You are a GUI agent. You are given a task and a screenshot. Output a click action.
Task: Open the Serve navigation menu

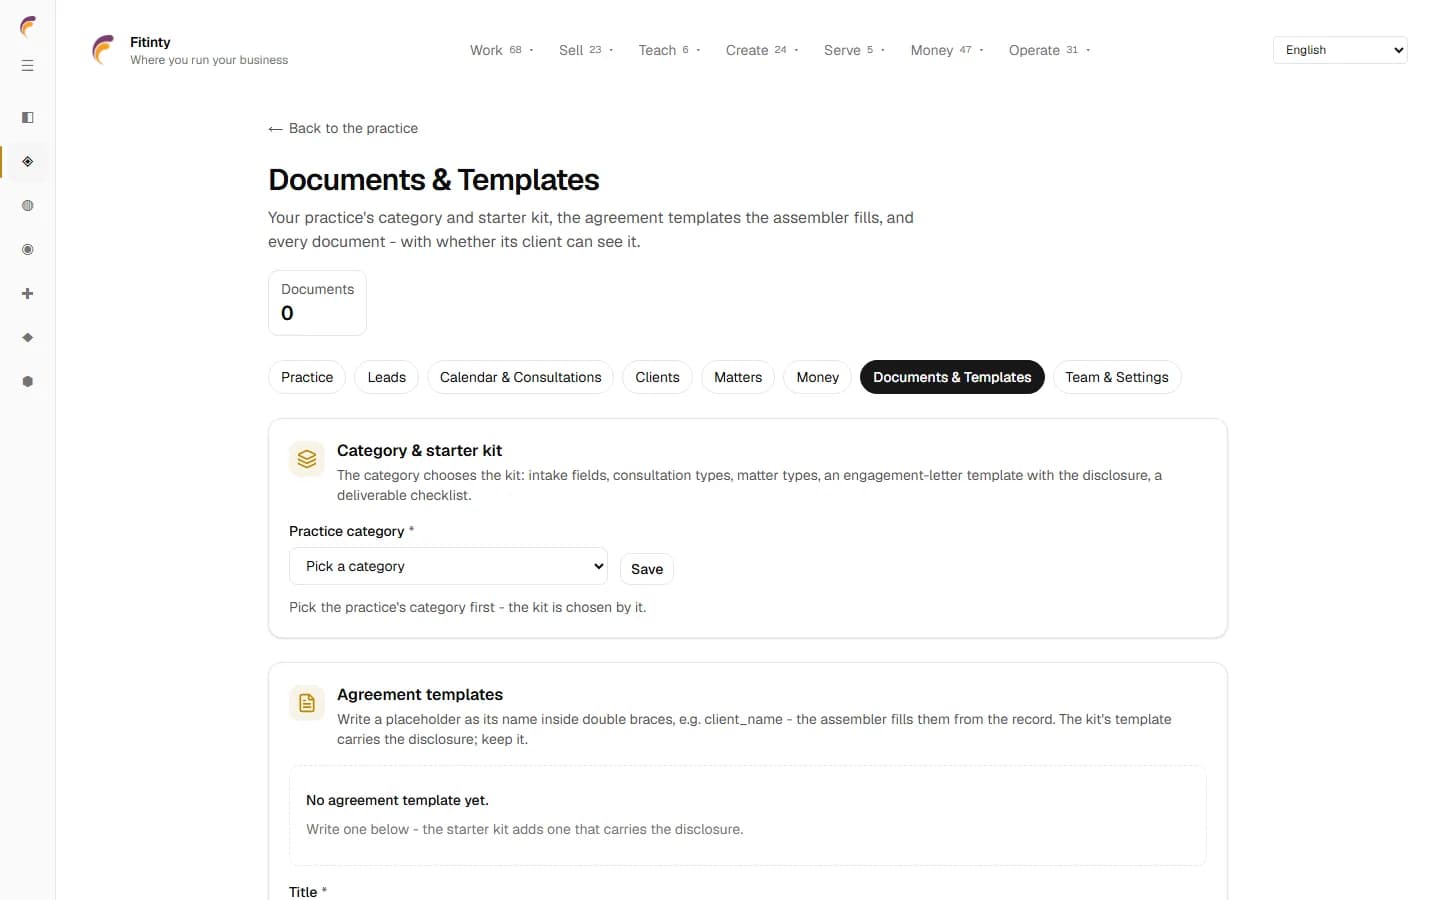854,50
